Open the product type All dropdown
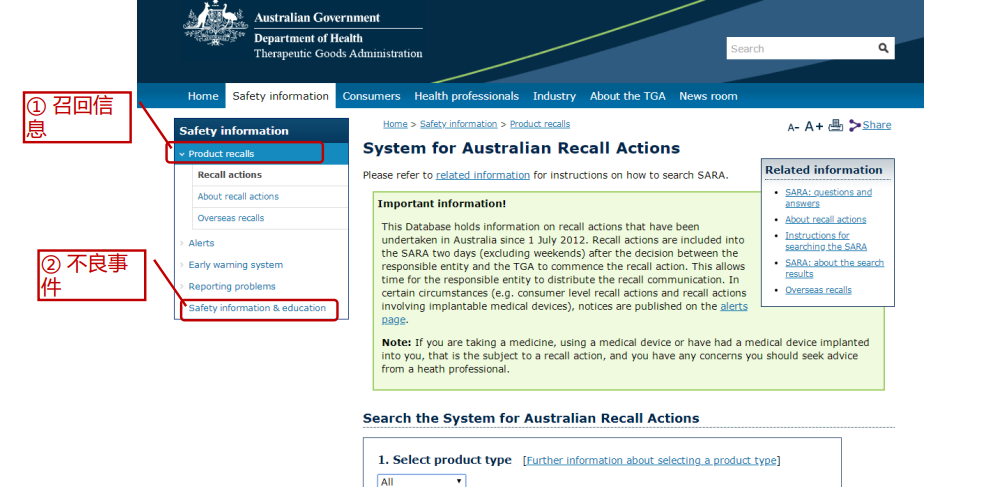This screenshot has height=487, width=984. click(x=422, y=481)
